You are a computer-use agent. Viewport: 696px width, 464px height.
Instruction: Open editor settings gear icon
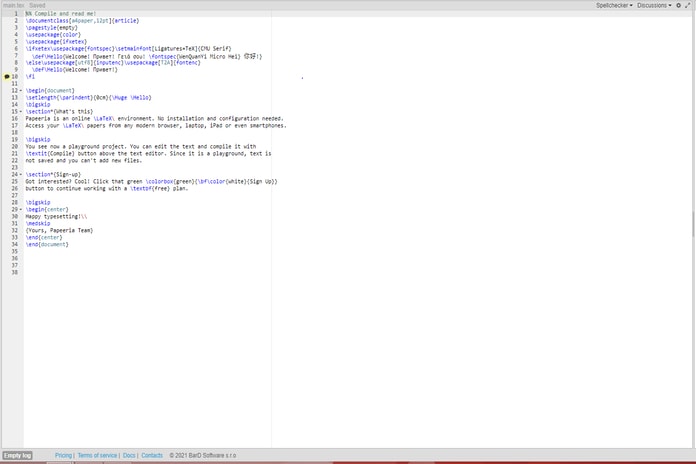[679, 5]
